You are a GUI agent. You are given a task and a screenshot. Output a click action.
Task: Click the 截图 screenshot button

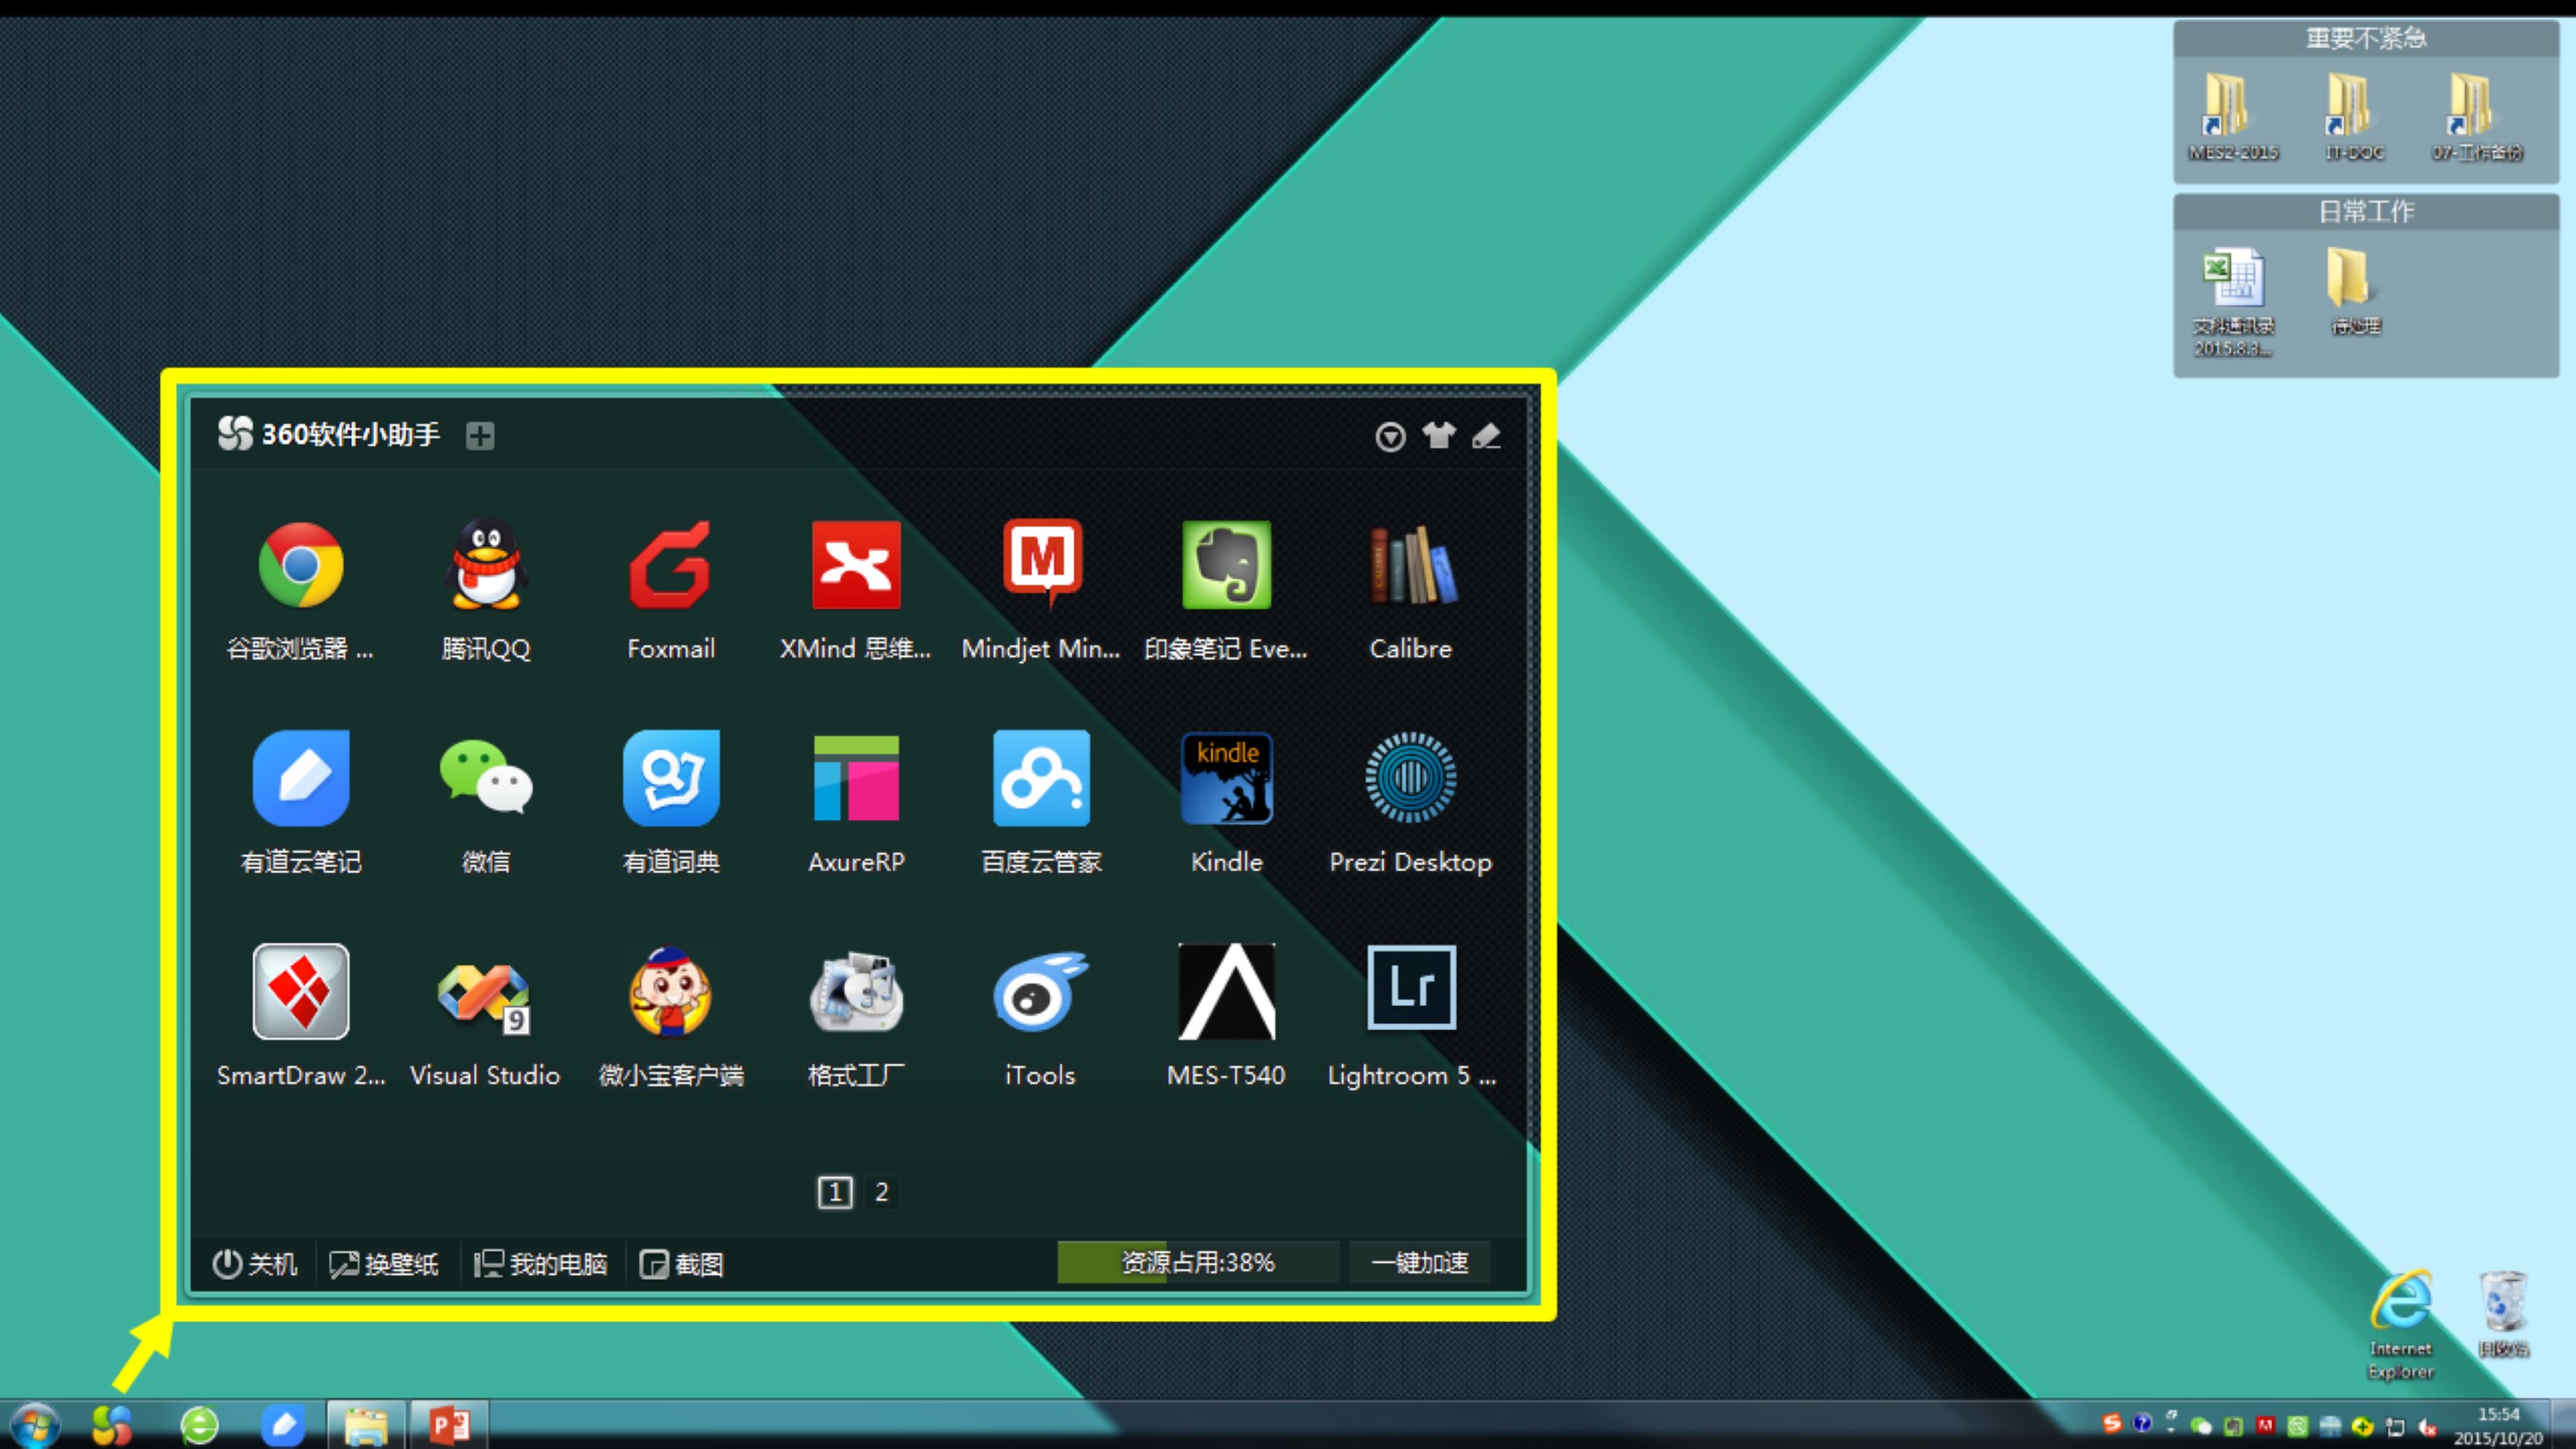click(x=681, y=1264)
